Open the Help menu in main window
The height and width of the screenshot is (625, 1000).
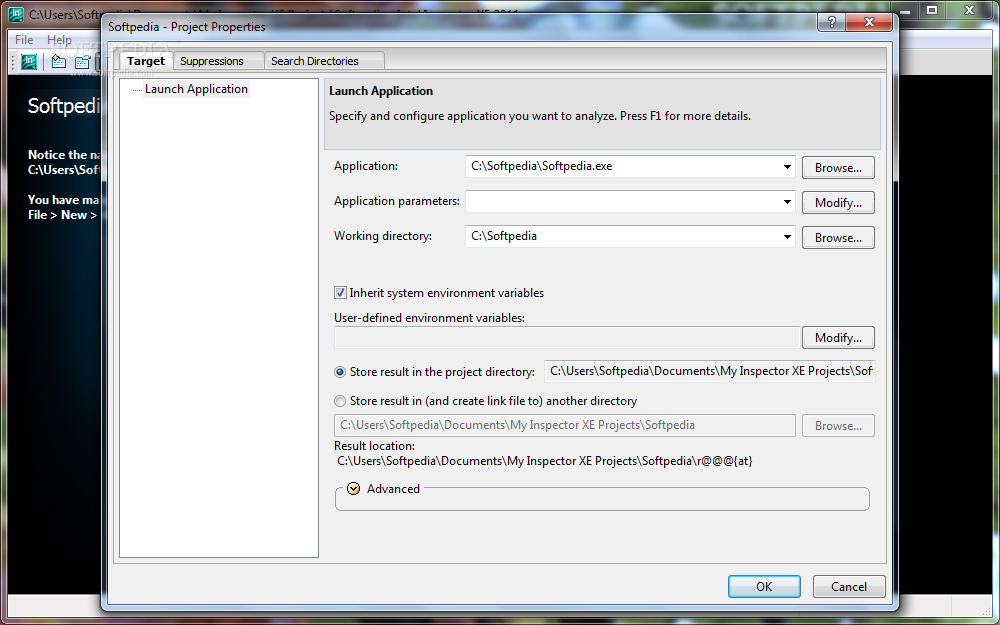point(59,40)
